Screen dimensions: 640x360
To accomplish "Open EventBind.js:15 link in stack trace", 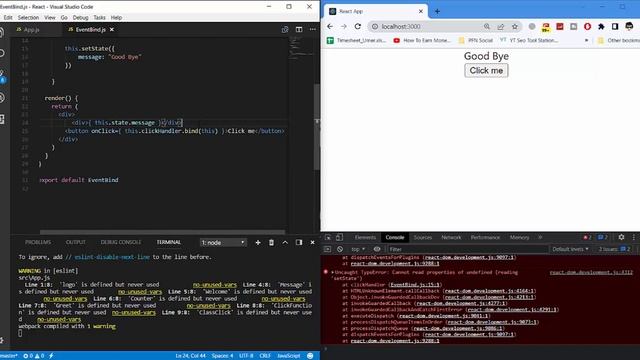I will click(415, 285).
